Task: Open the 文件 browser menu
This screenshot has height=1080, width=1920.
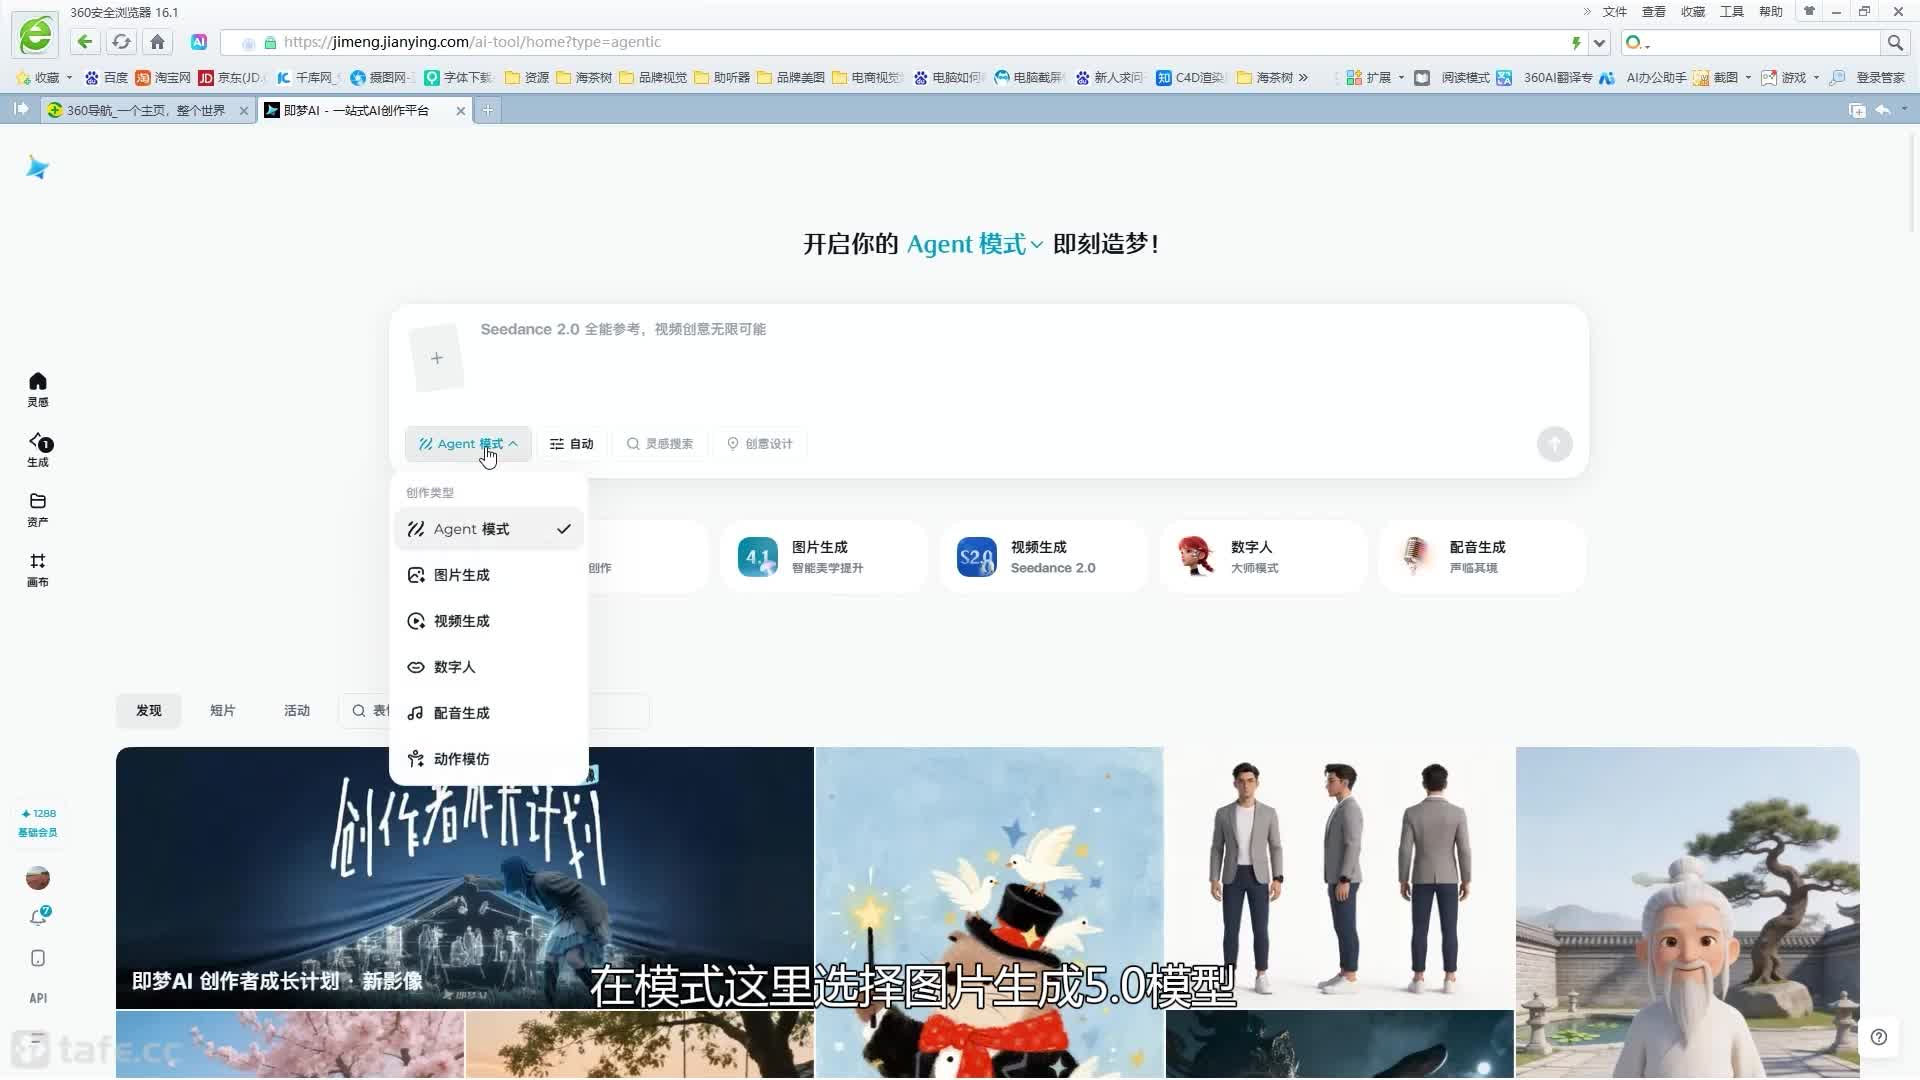Action: (x=1614, y=12)
